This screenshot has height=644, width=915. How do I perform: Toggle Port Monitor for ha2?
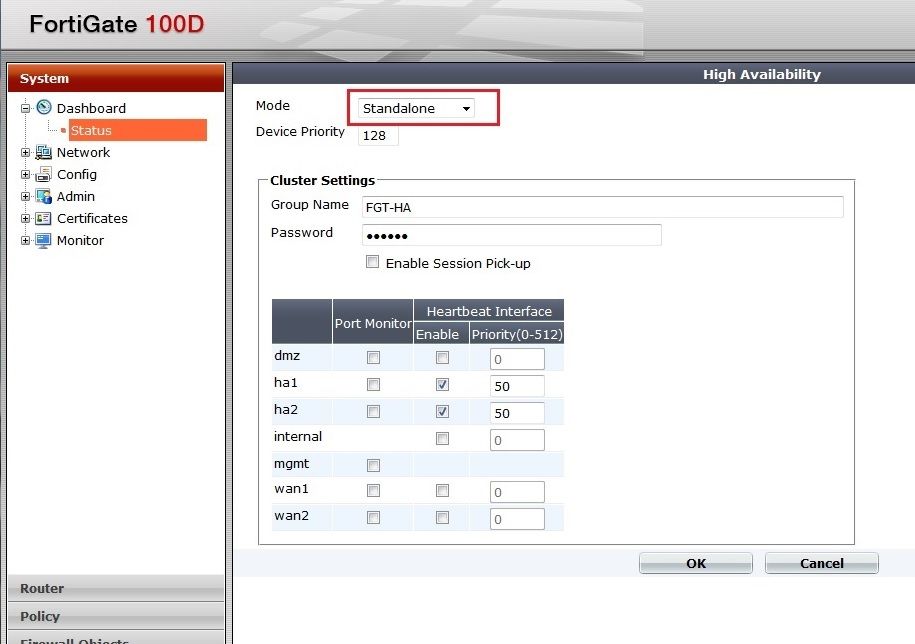click(373, 411)
